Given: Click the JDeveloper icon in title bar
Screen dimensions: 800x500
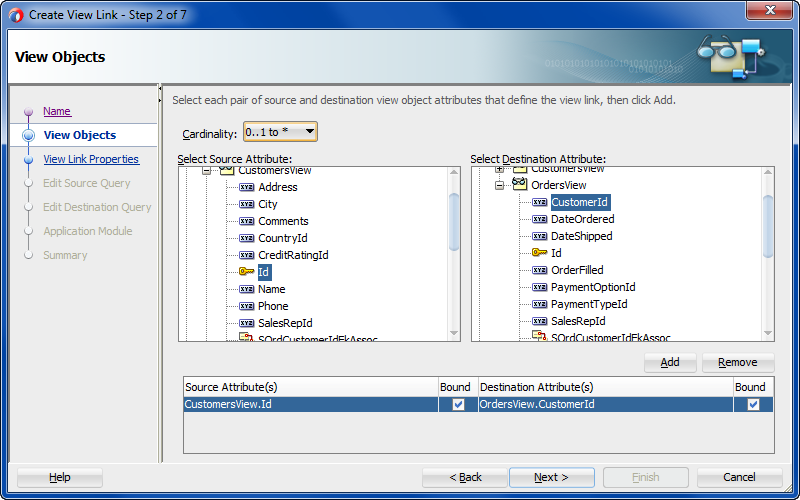Looking at the screenshot, I should pos(16,15).
